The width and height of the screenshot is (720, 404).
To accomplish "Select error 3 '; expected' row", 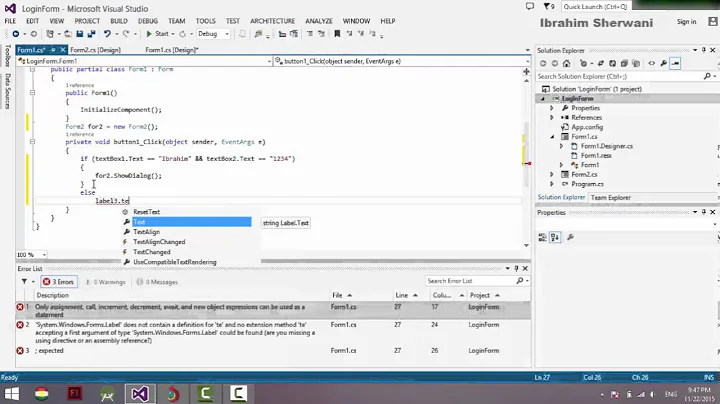I will point(273,351).
